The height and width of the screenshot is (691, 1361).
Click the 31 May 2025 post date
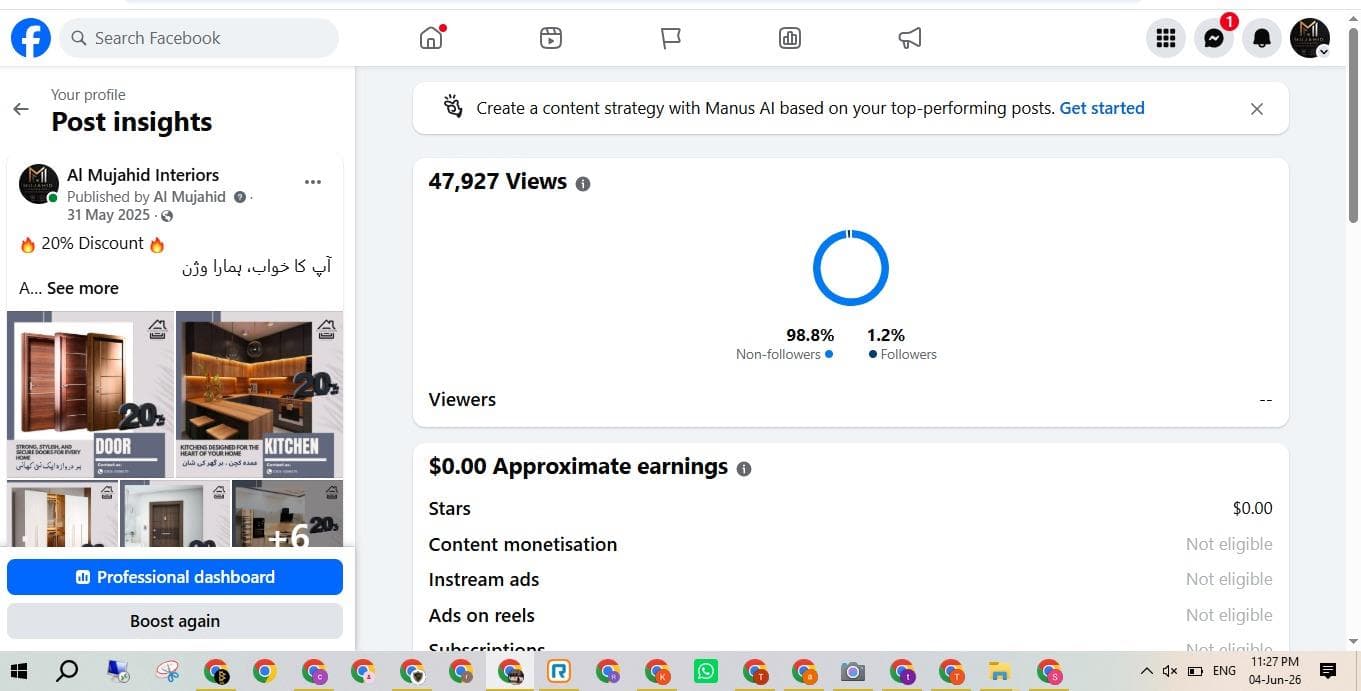108,215
